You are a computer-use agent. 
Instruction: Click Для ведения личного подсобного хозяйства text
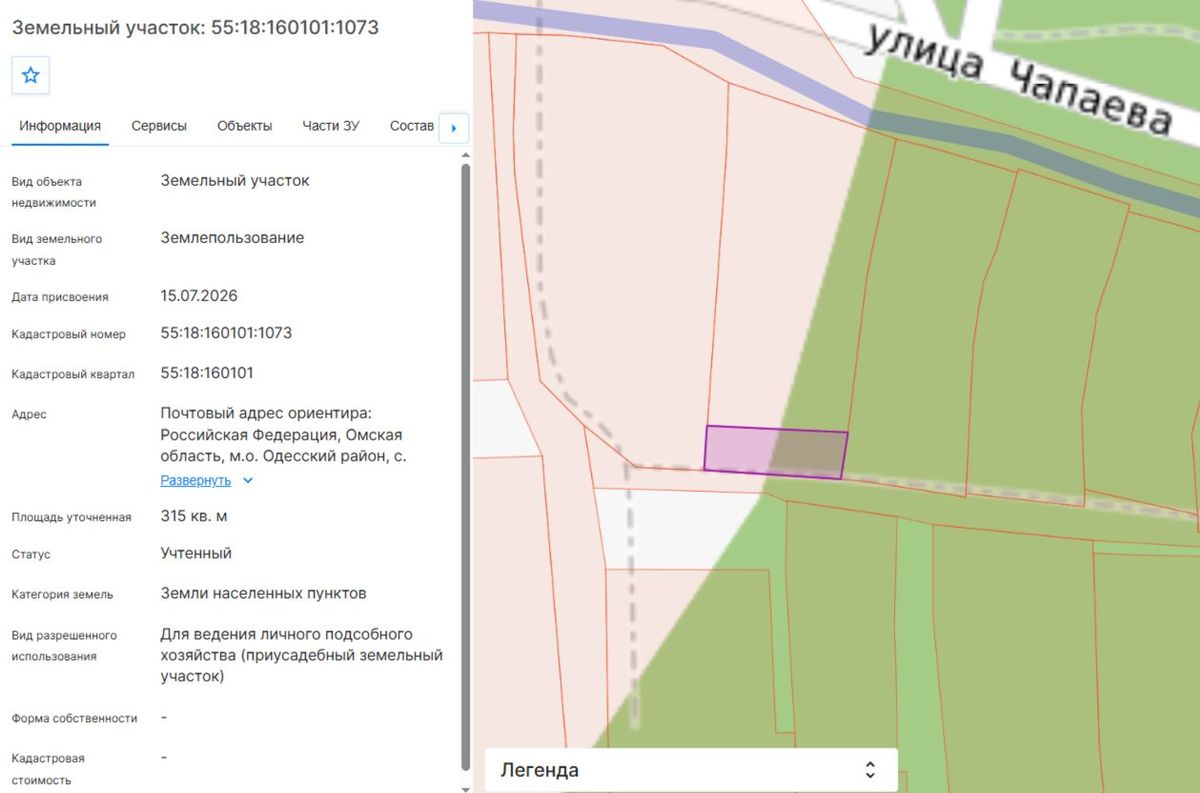301,655
